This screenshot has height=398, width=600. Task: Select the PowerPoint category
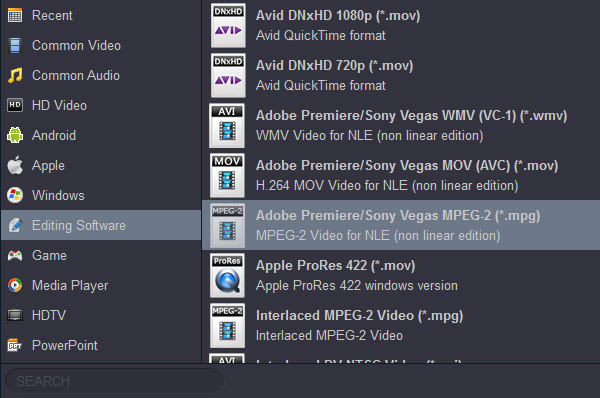click(x=101, y=345)
